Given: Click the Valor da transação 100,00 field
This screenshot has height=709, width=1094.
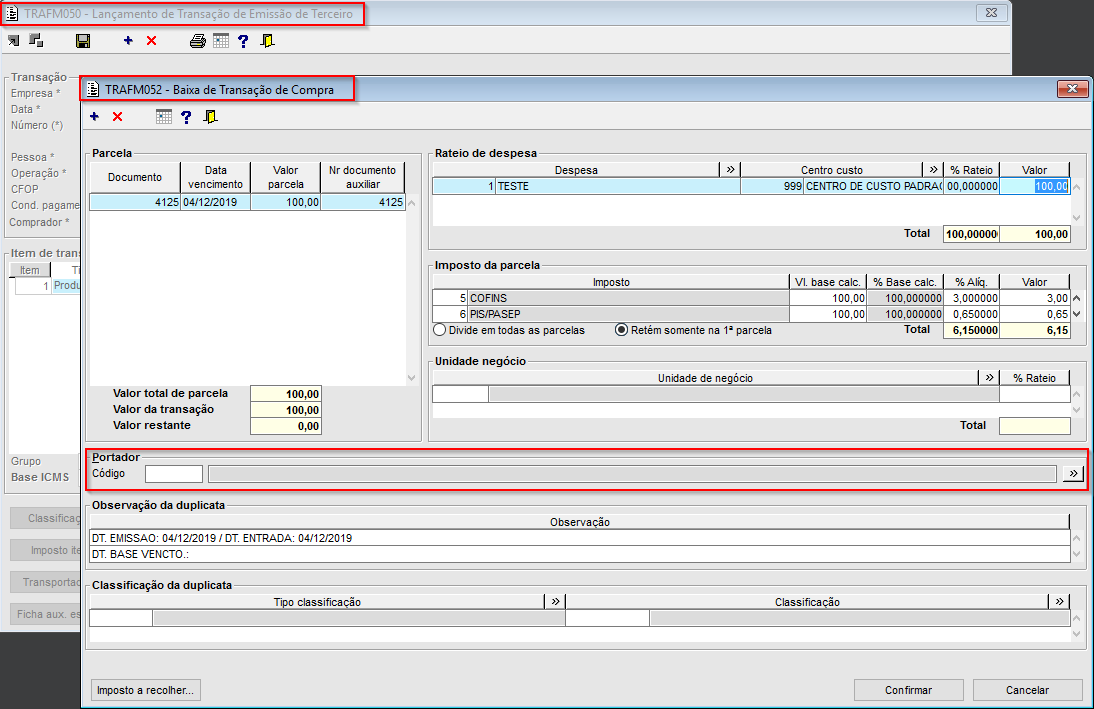Looking at the screenshot, I should 286,410.
